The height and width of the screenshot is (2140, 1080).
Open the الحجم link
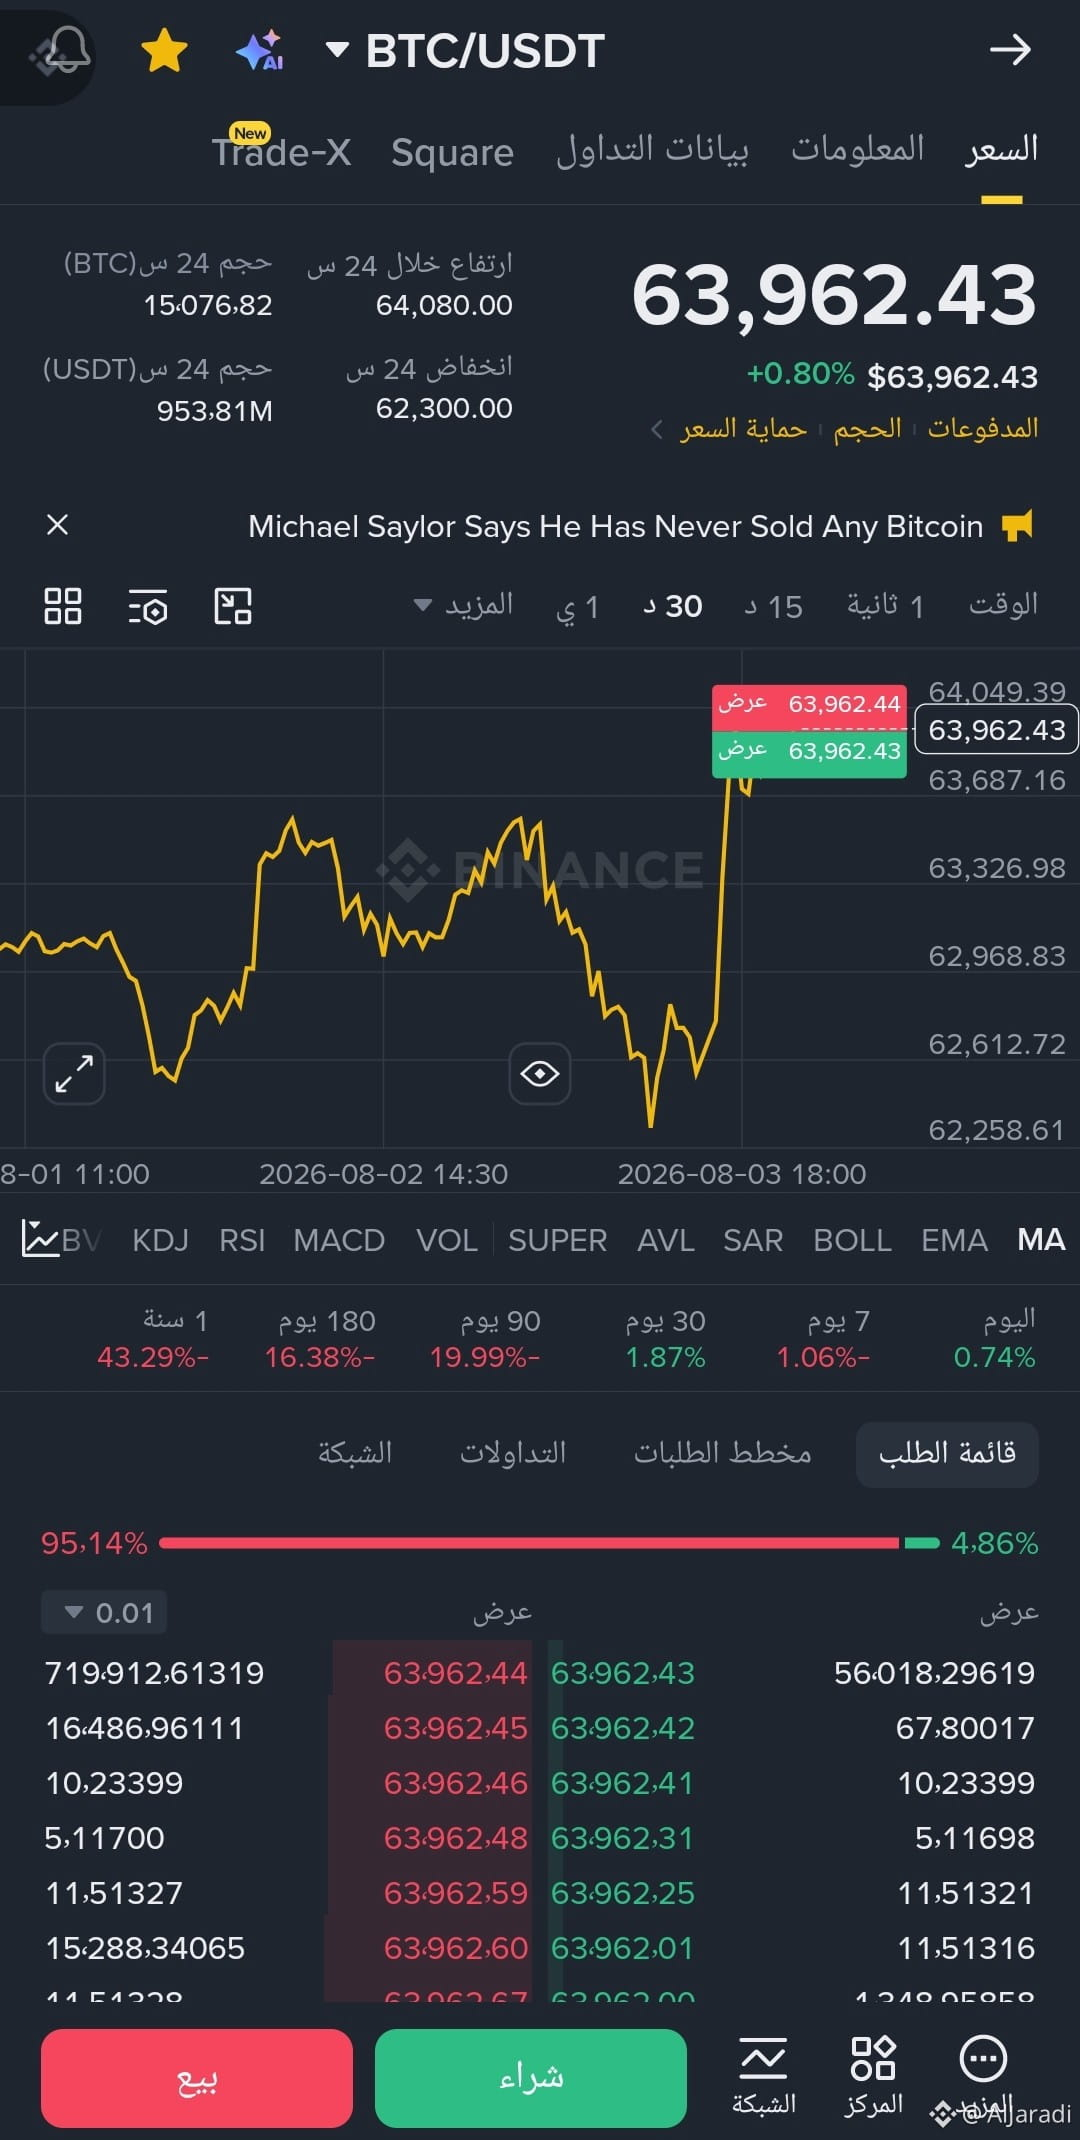(868, 428)
